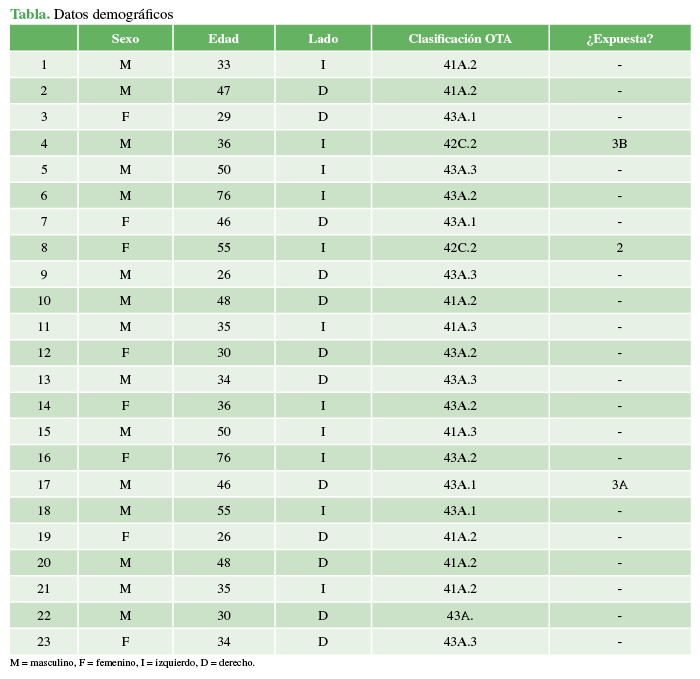This screenshot has height=679, width=700.
Task: Select the ¿Expuesta? column header
Action: (620, 39)
